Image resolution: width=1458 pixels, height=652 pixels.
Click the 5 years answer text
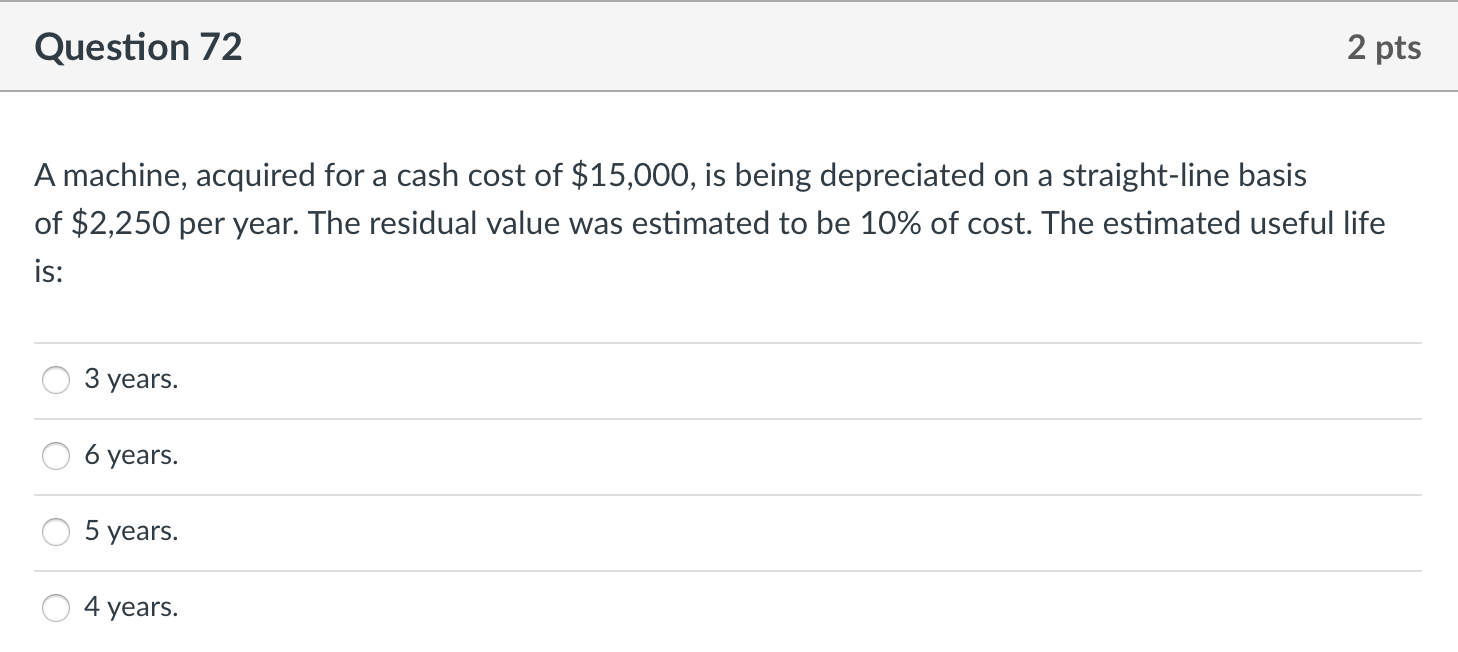tap(132, 532)
